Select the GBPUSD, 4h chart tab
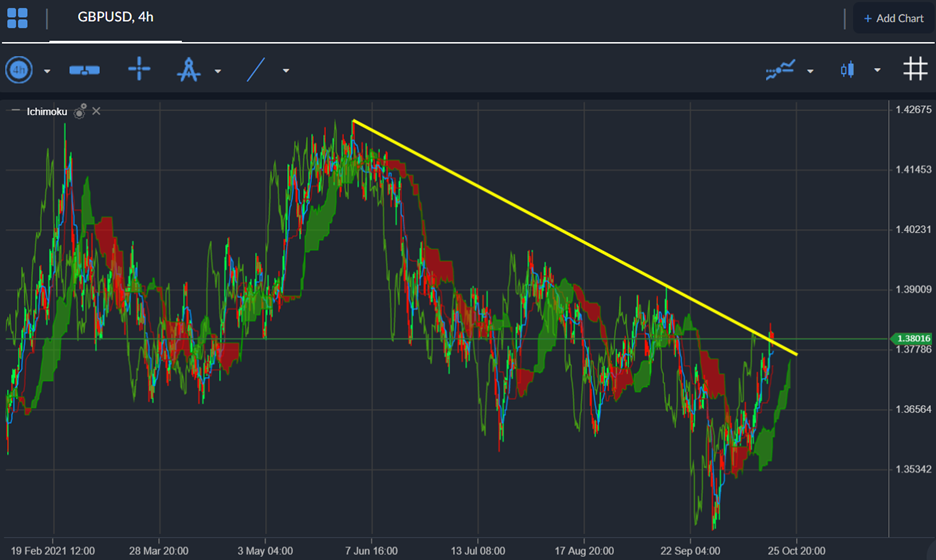The image size is (936, 560). tap(115, 17)
